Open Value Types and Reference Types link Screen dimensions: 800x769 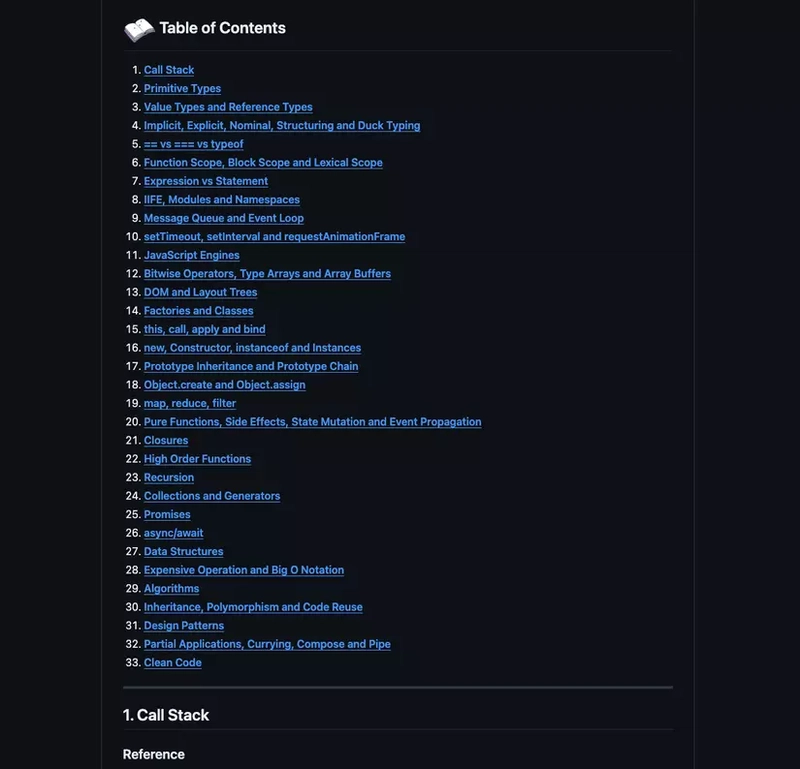(x=228, y=107)
